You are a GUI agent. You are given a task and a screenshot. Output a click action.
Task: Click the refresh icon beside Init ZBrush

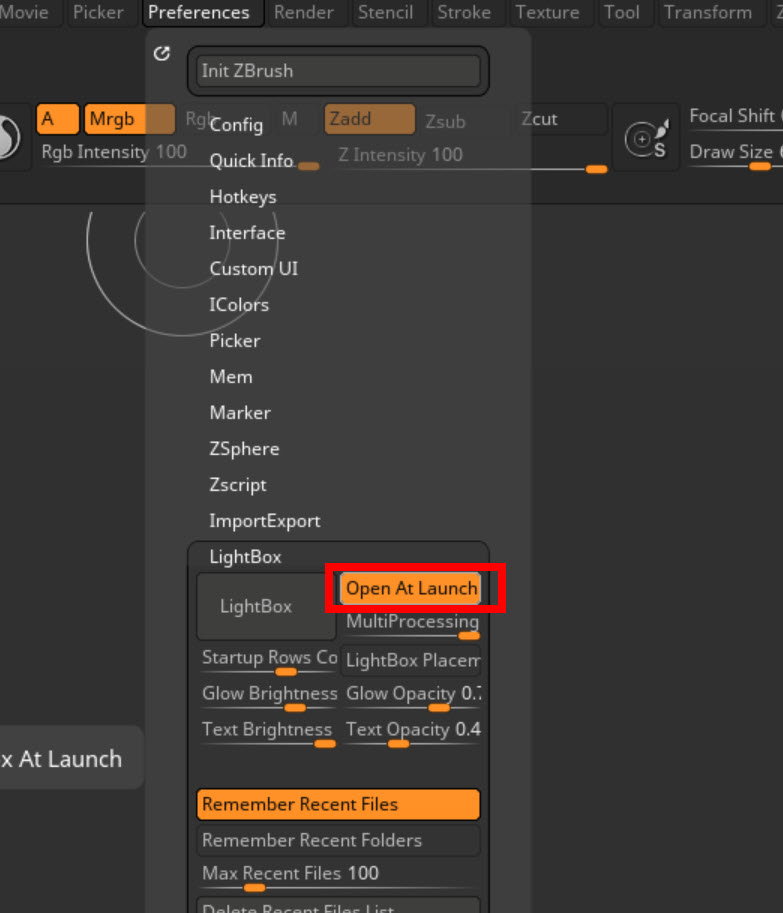pyautogui.click(x=162, y=54)
